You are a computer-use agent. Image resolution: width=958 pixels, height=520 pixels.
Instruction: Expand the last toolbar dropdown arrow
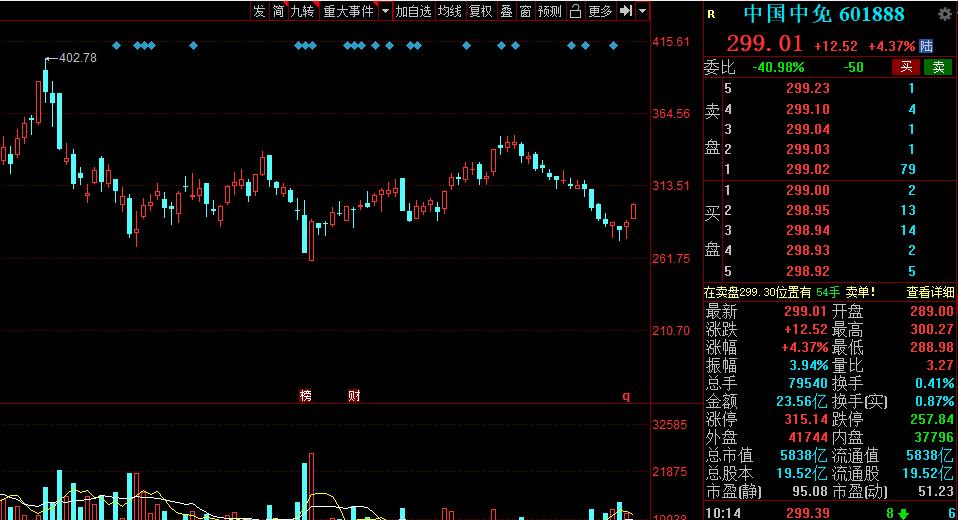click(x=643, y=11)
